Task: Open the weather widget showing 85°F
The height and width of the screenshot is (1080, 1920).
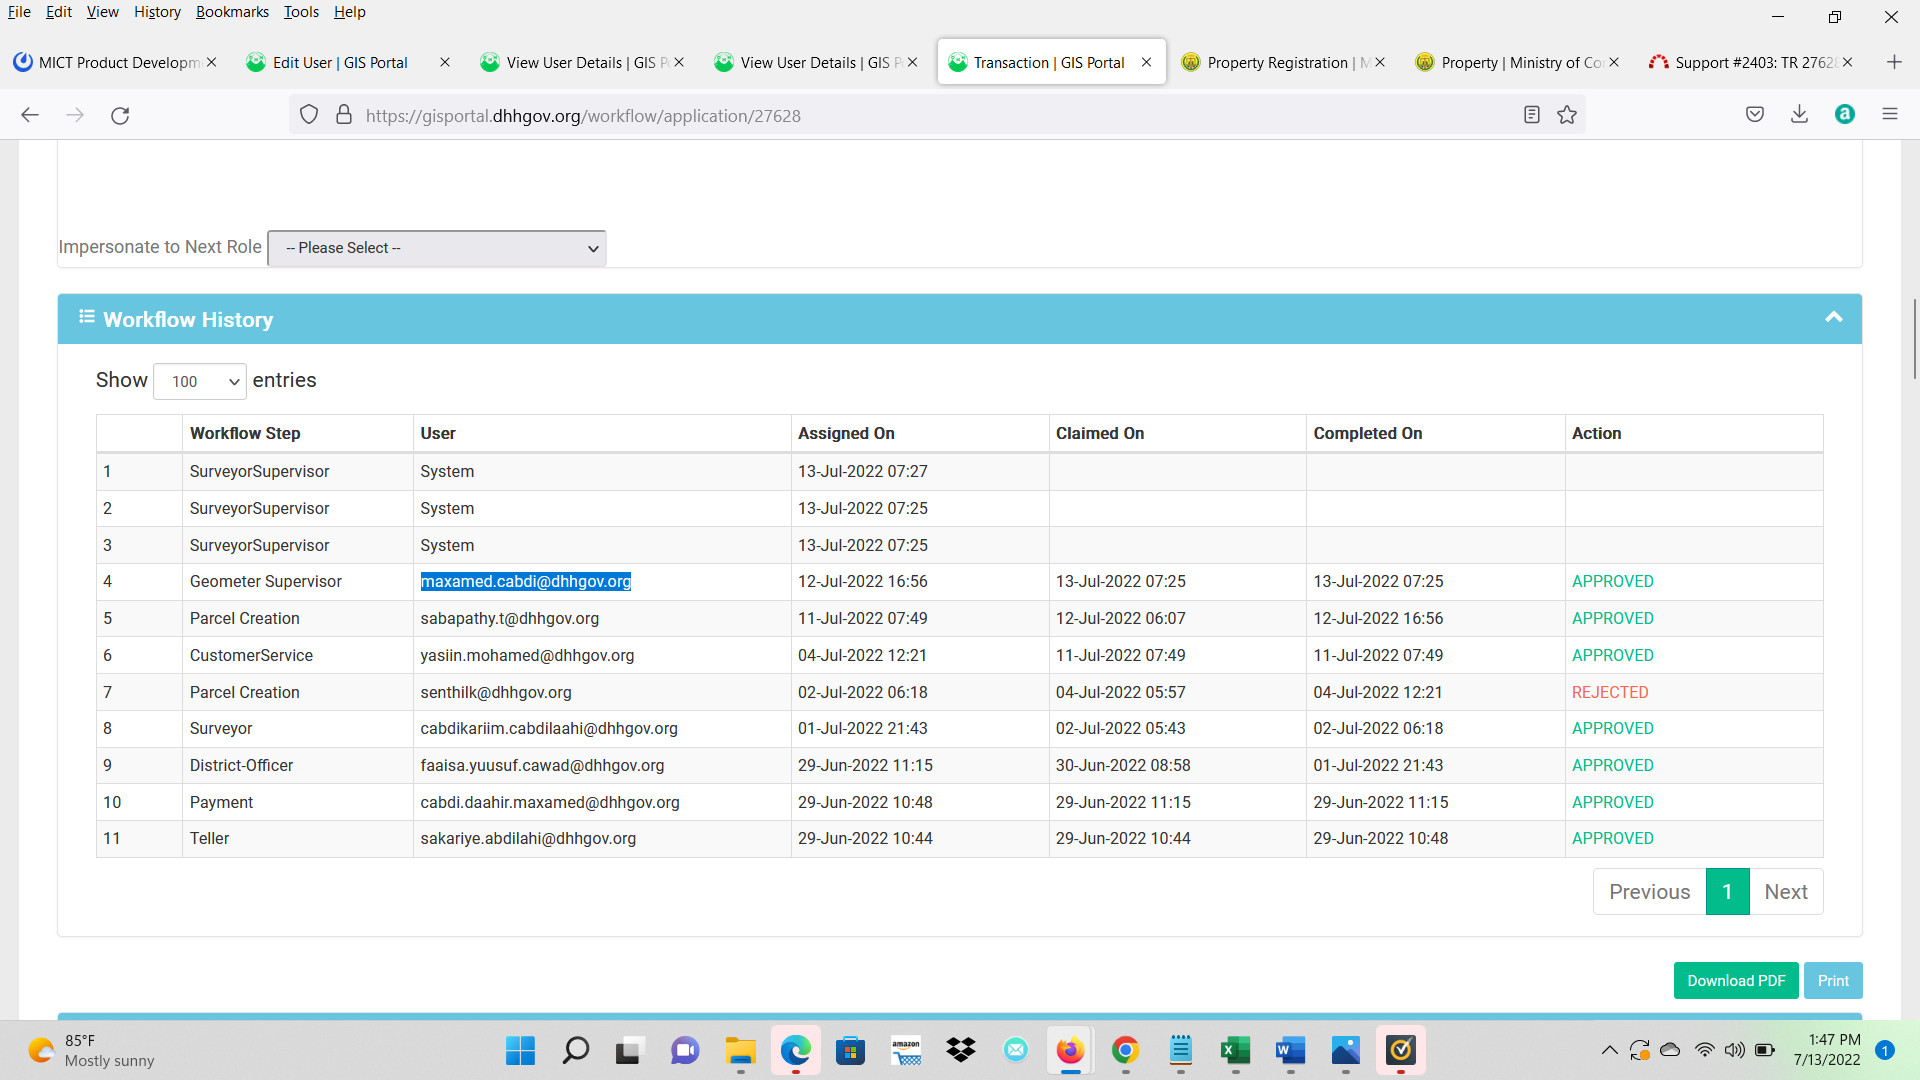Action: tap(90, 1050)
